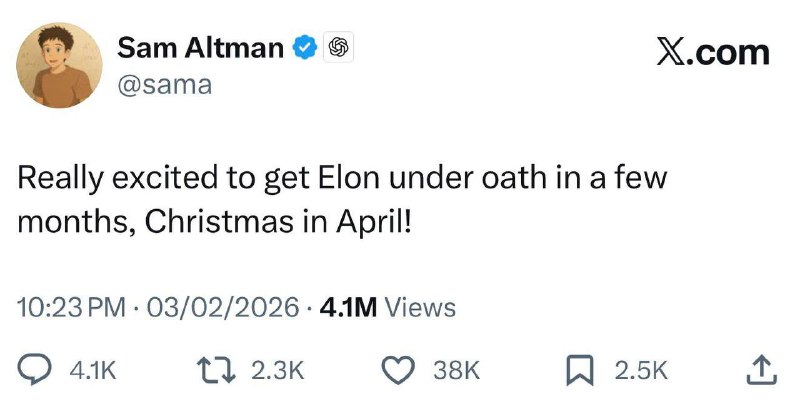This screenshot has width=800, height=419.
Task: Click the OpenAI affiliation badge beside the name
Action: [338, 47]
